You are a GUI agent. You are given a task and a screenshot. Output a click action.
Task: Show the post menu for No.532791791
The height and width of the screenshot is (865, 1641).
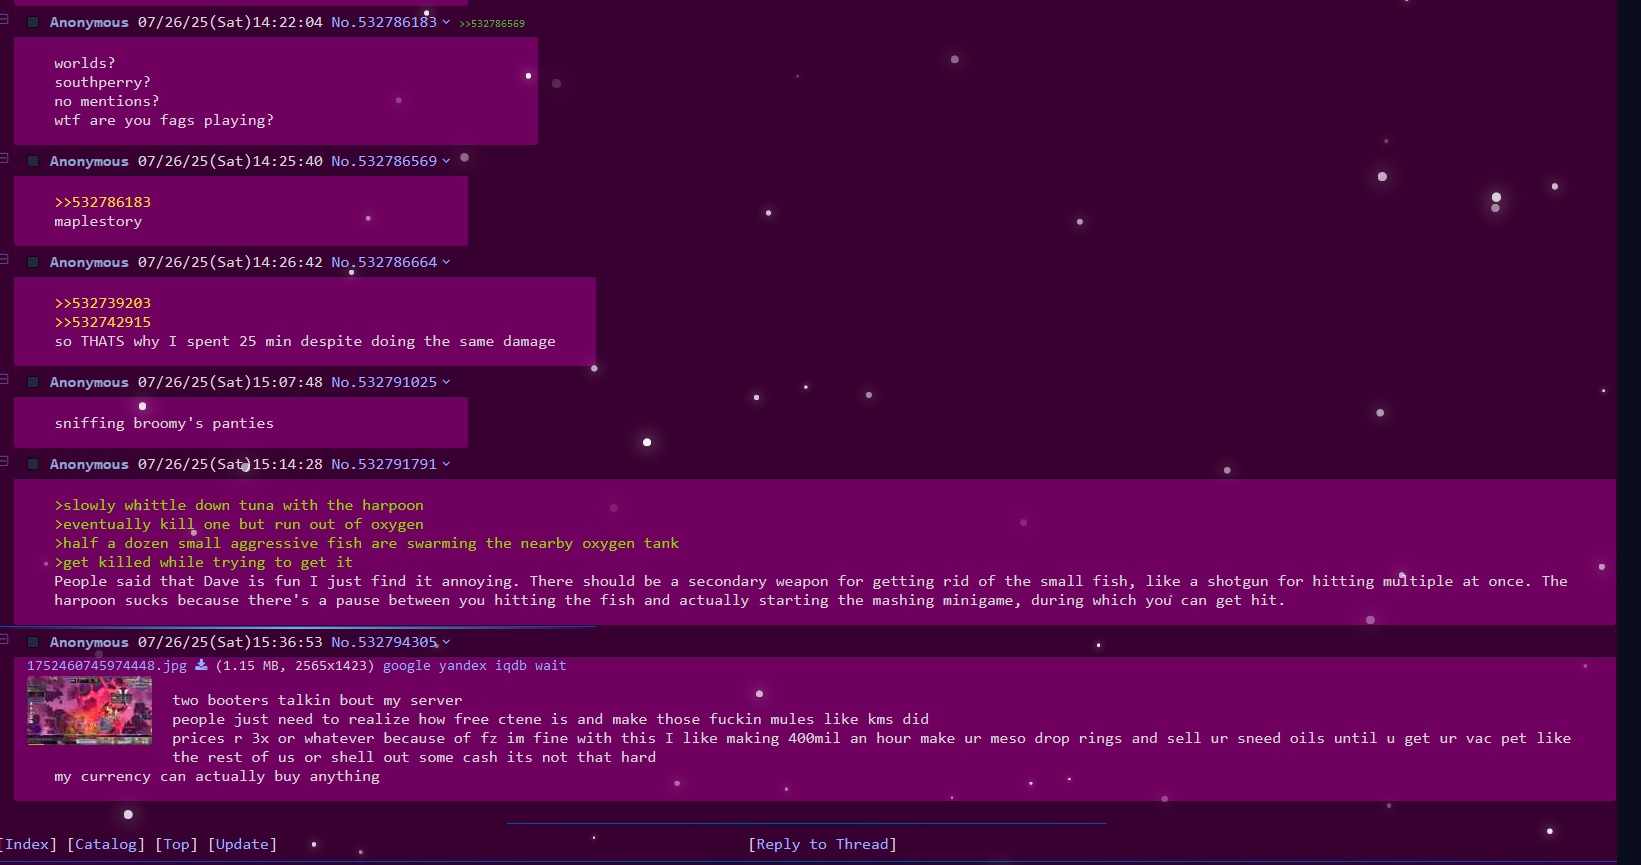click(446, 464)
